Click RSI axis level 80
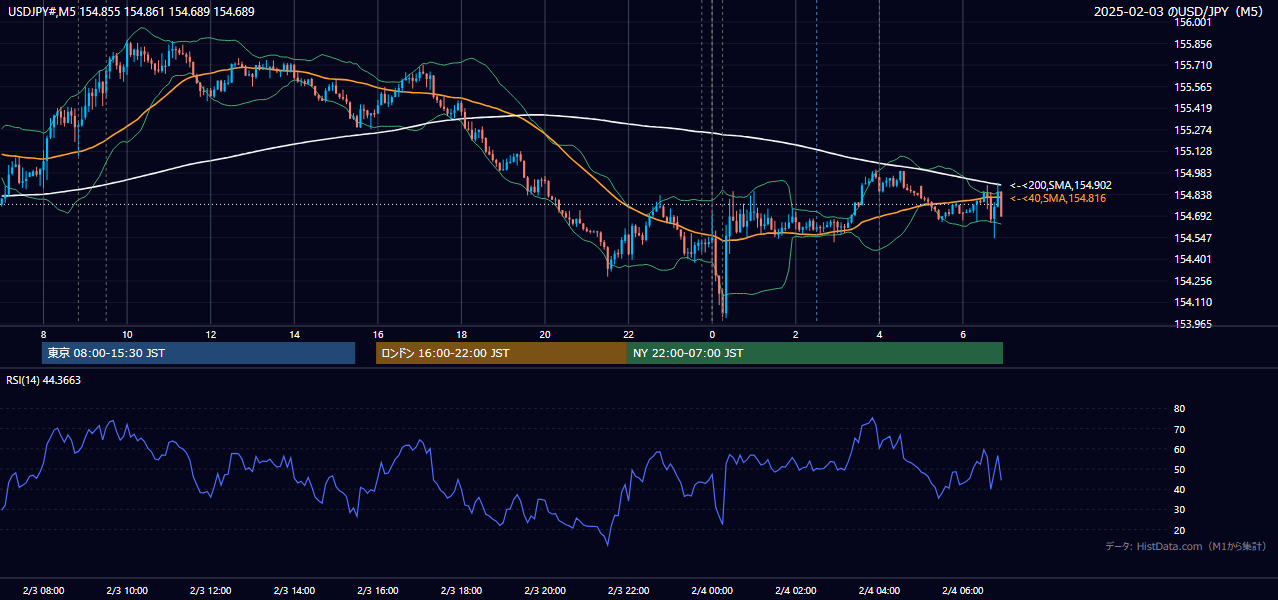 click(x=1180, y=409)
